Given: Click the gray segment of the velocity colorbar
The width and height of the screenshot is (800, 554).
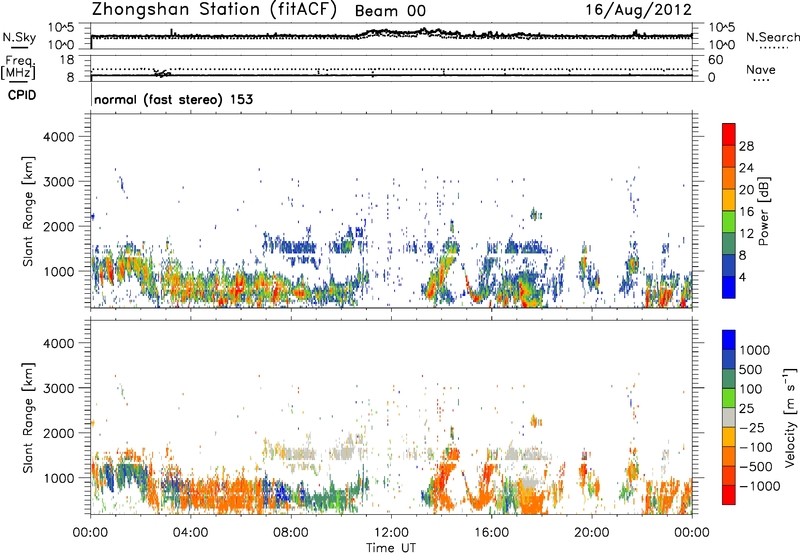Looking at the screenshot, I should tap(729, 417).
